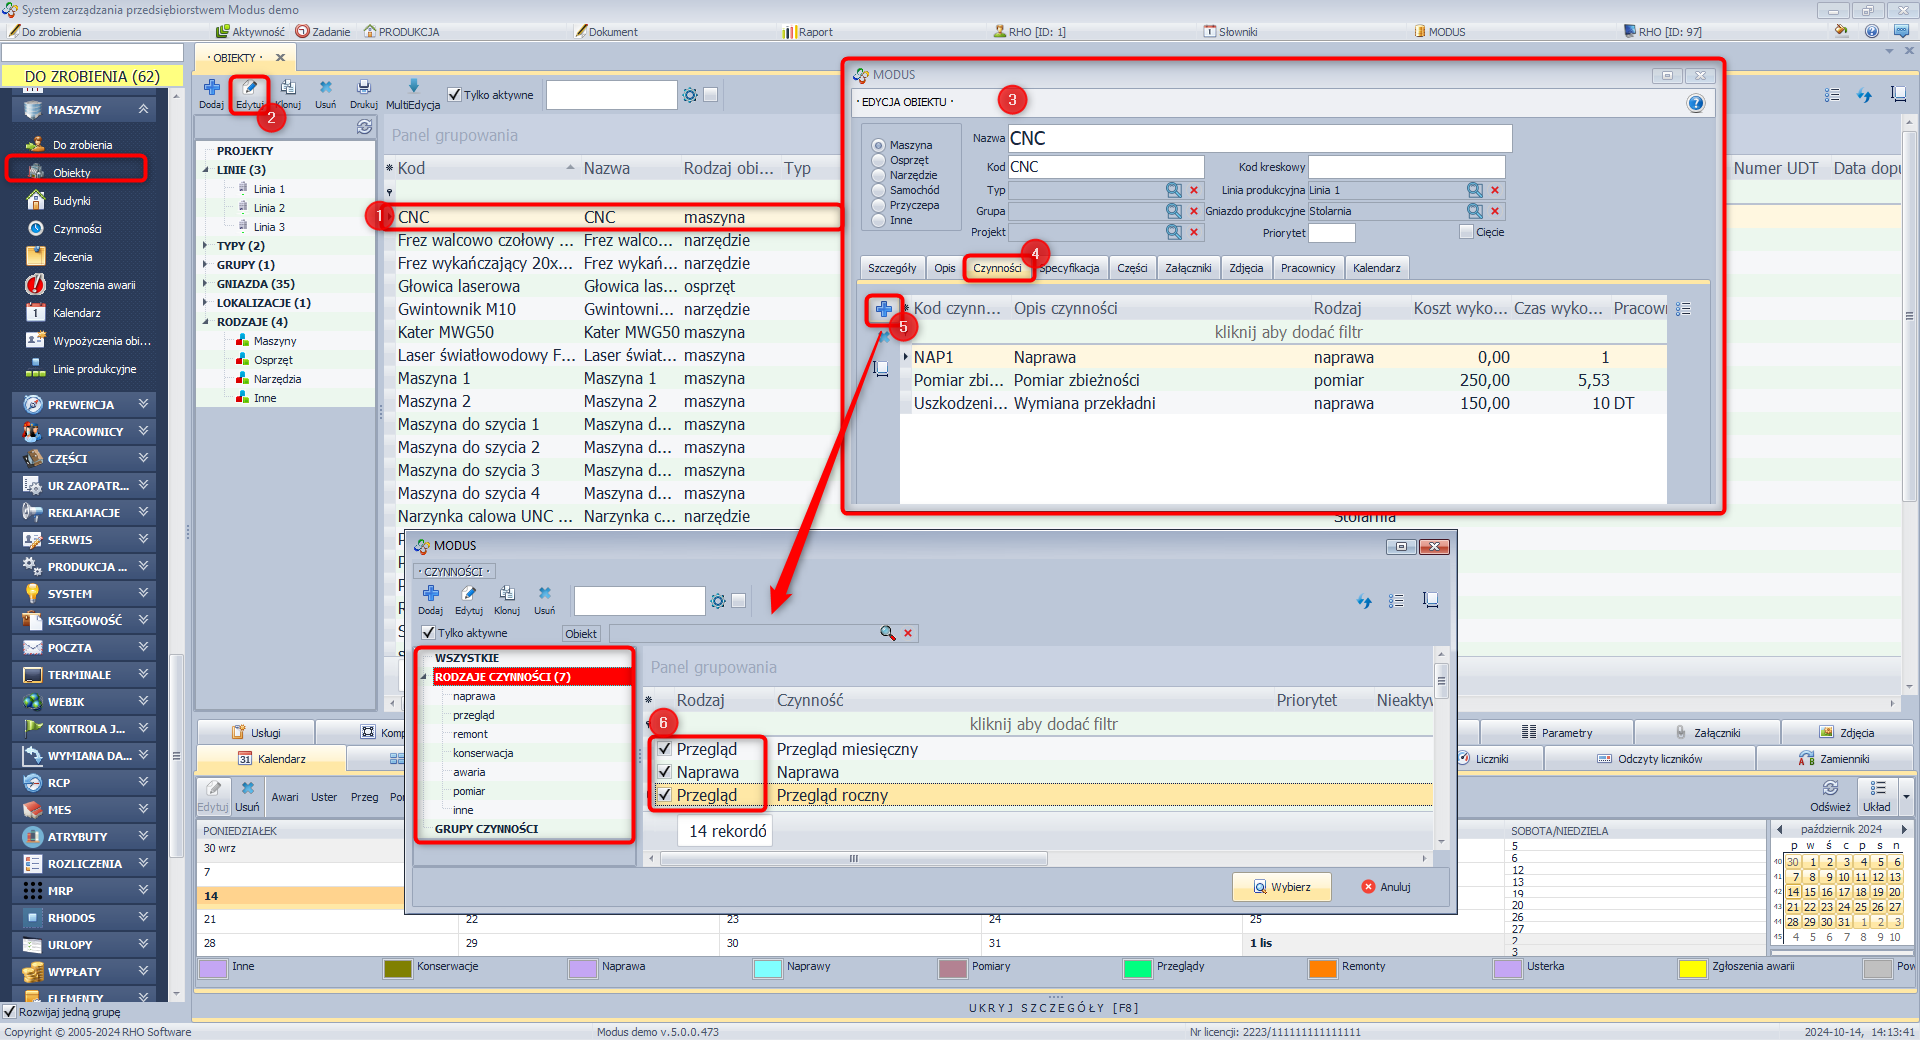Viewport: 1920px width, 1040px height.
Task: Open Zgłoszenia awarii in the sidebar
Action: (93, 285)
